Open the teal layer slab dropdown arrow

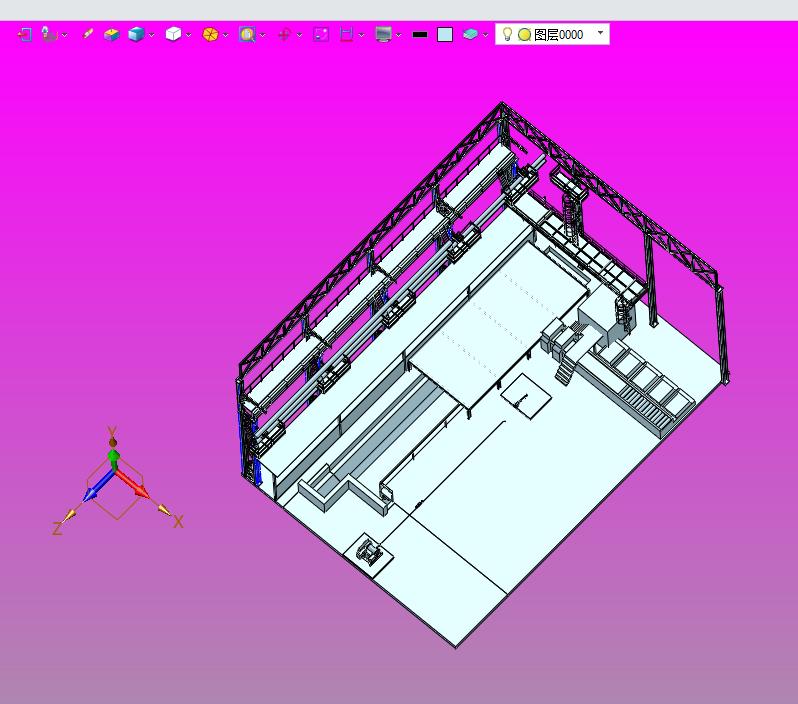(486, 35)
